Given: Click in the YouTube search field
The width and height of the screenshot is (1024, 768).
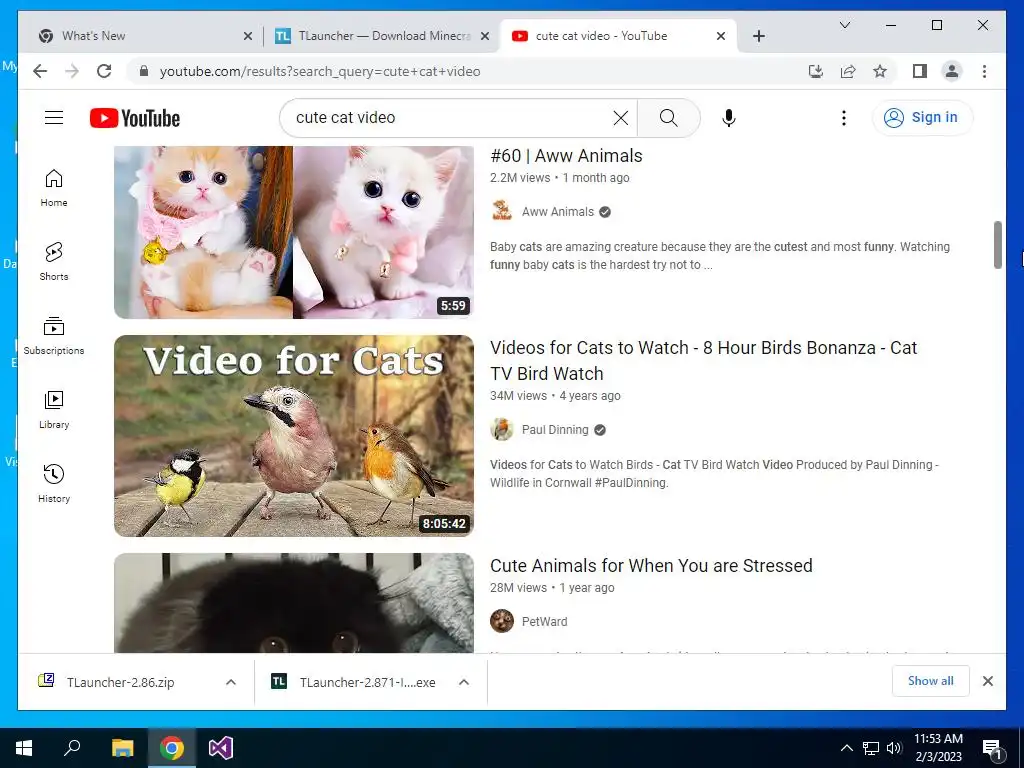Looking at the screenshot, I should pos(451,118).
